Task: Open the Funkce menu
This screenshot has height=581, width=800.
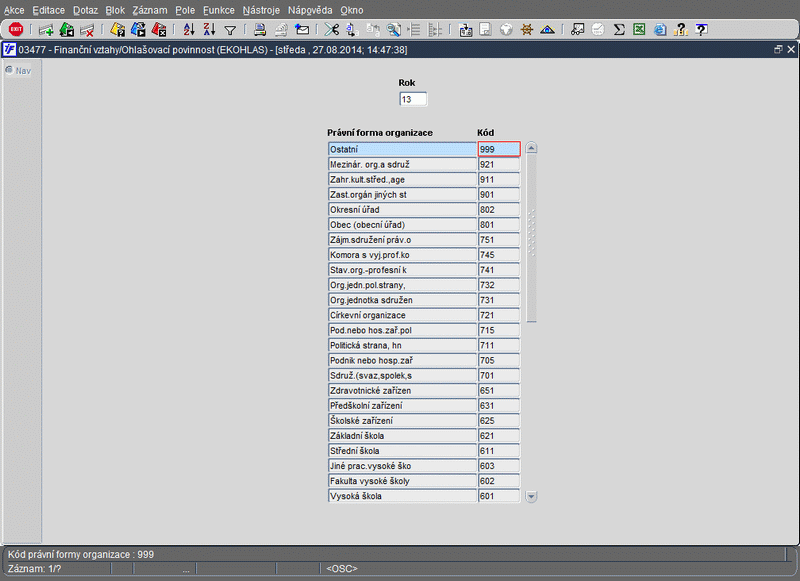Action: 219,10
